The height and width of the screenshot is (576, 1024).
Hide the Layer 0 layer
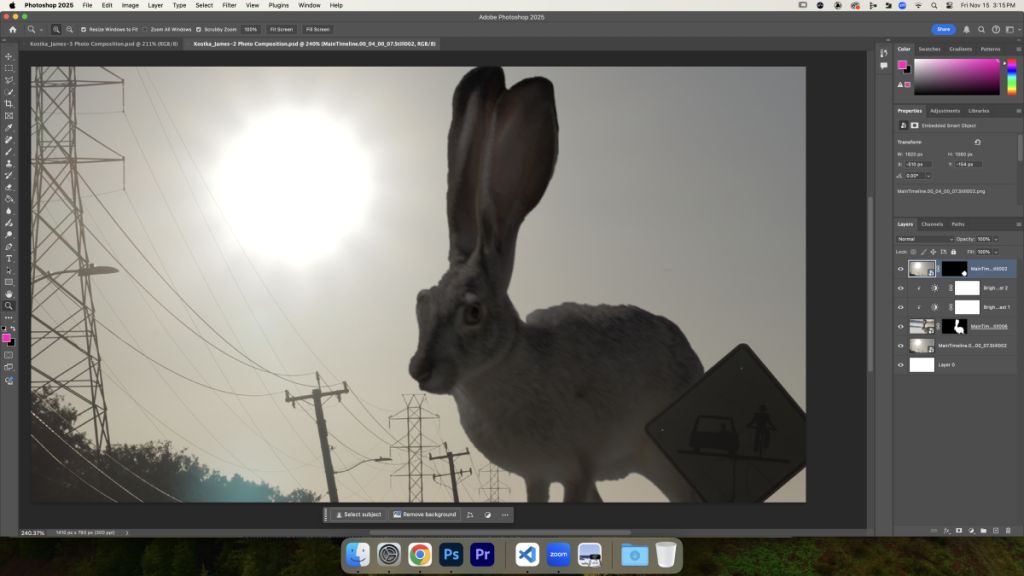(900, 365)
